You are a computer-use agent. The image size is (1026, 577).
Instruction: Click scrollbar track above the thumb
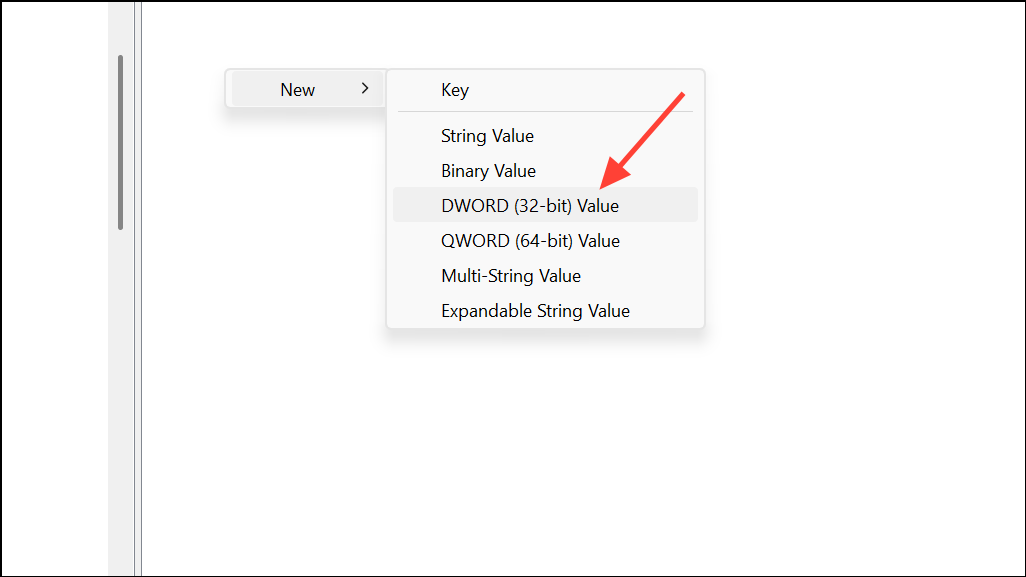click(x=120, y=28)
